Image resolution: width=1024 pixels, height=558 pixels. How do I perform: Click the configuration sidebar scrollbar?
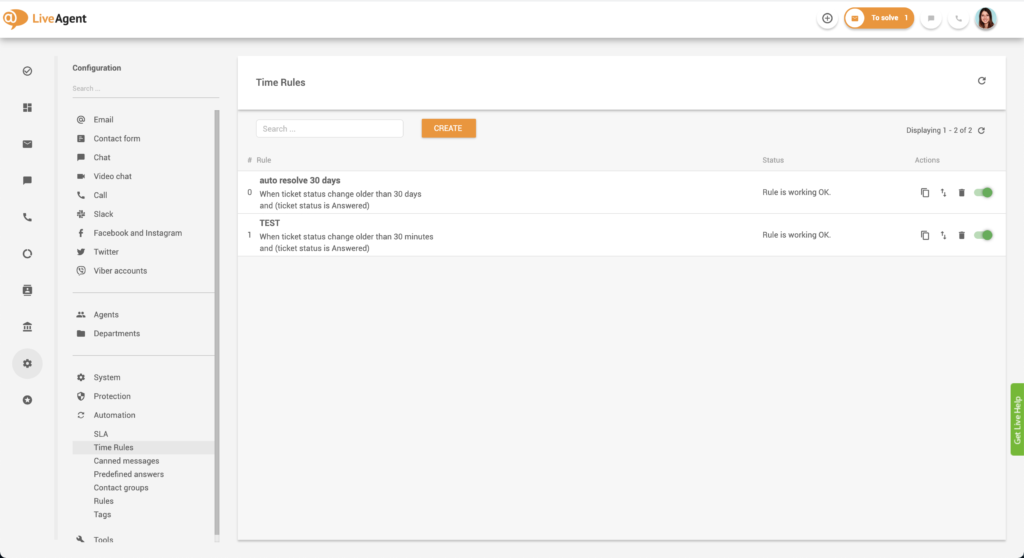(x=217, y=320)
